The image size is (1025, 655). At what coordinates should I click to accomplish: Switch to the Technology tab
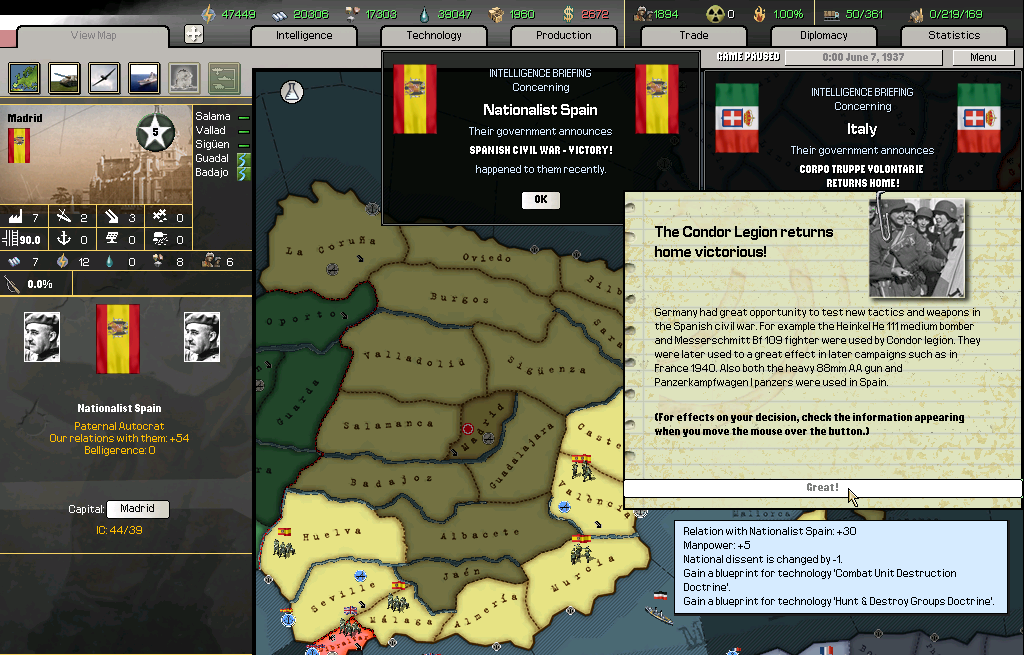point(434,35)
